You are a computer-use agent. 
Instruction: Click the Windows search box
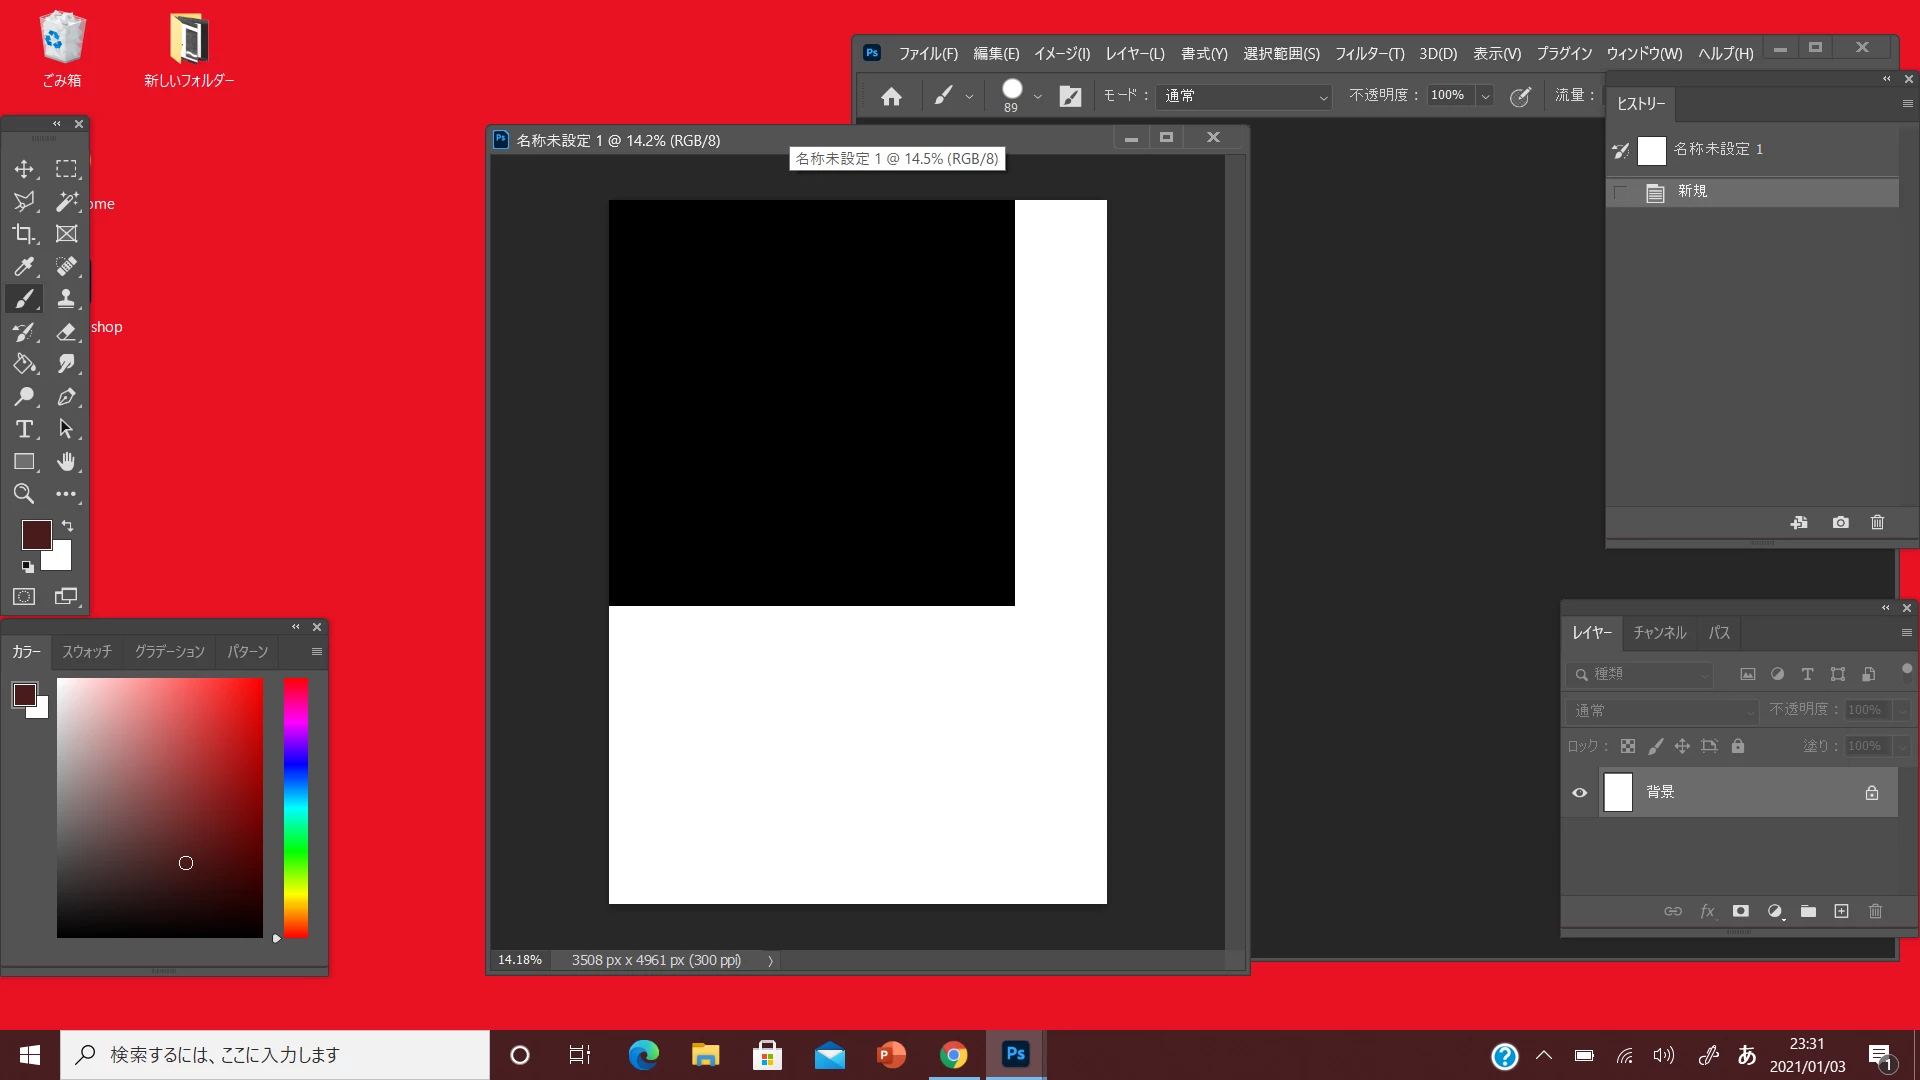pos(275,1055)
